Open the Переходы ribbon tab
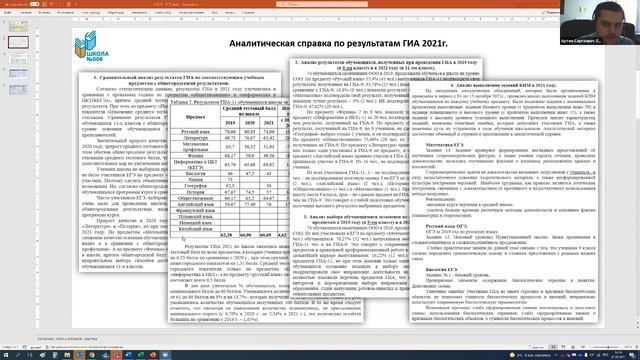640x360 pixels. tap(116, 13)
